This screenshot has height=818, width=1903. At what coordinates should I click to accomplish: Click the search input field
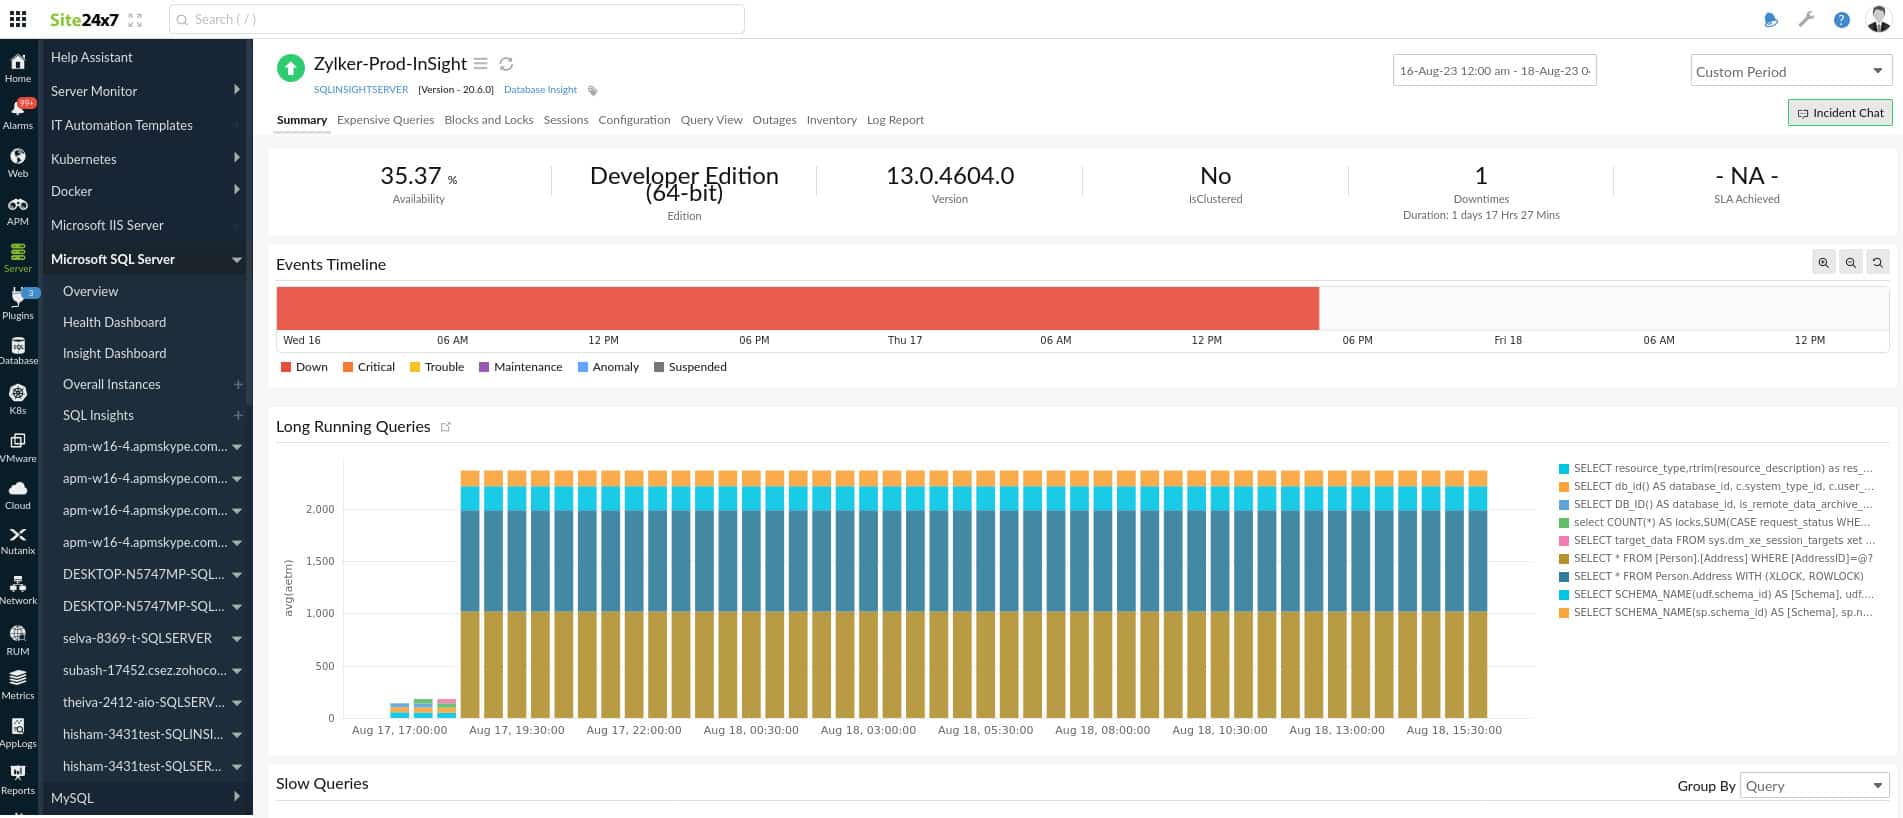[457, 19]
